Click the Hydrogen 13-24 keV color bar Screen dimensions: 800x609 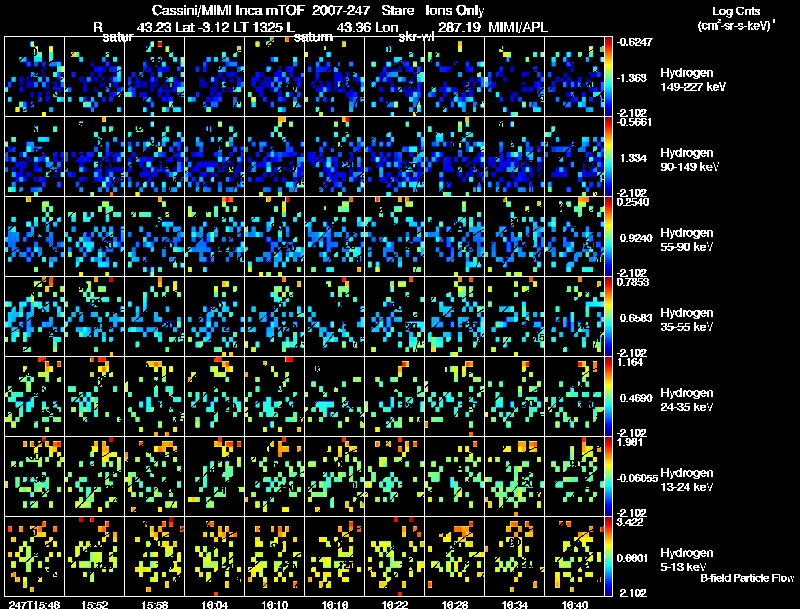point(608,477)
